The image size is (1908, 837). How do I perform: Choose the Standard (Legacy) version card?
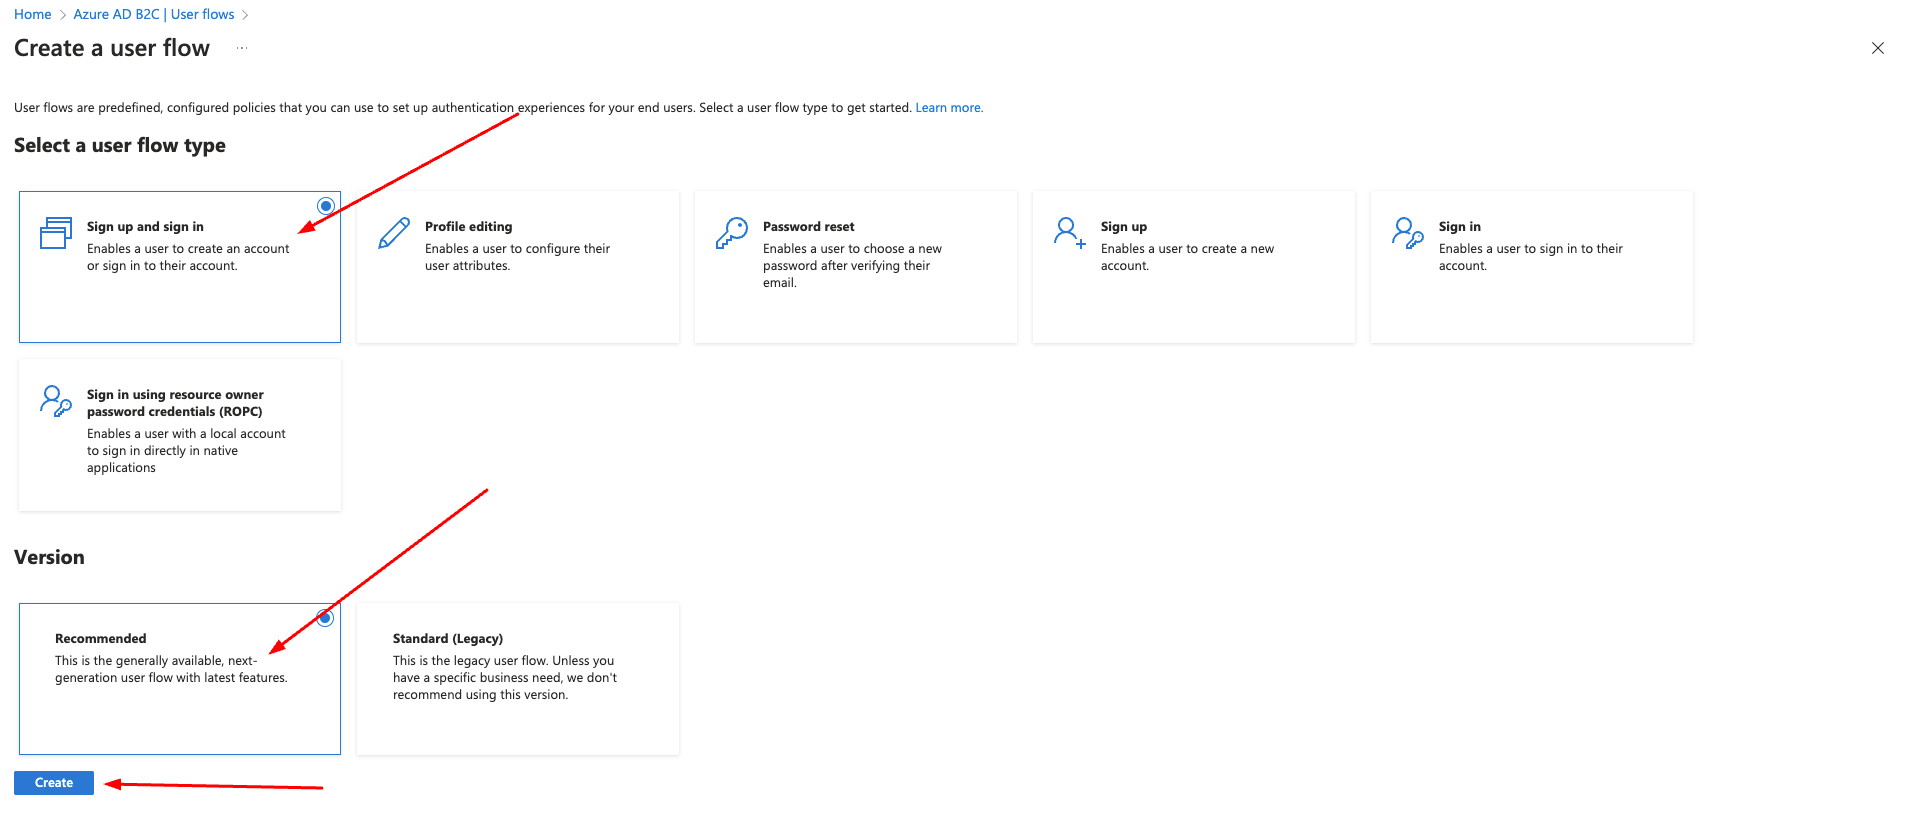tap(518, 679)
